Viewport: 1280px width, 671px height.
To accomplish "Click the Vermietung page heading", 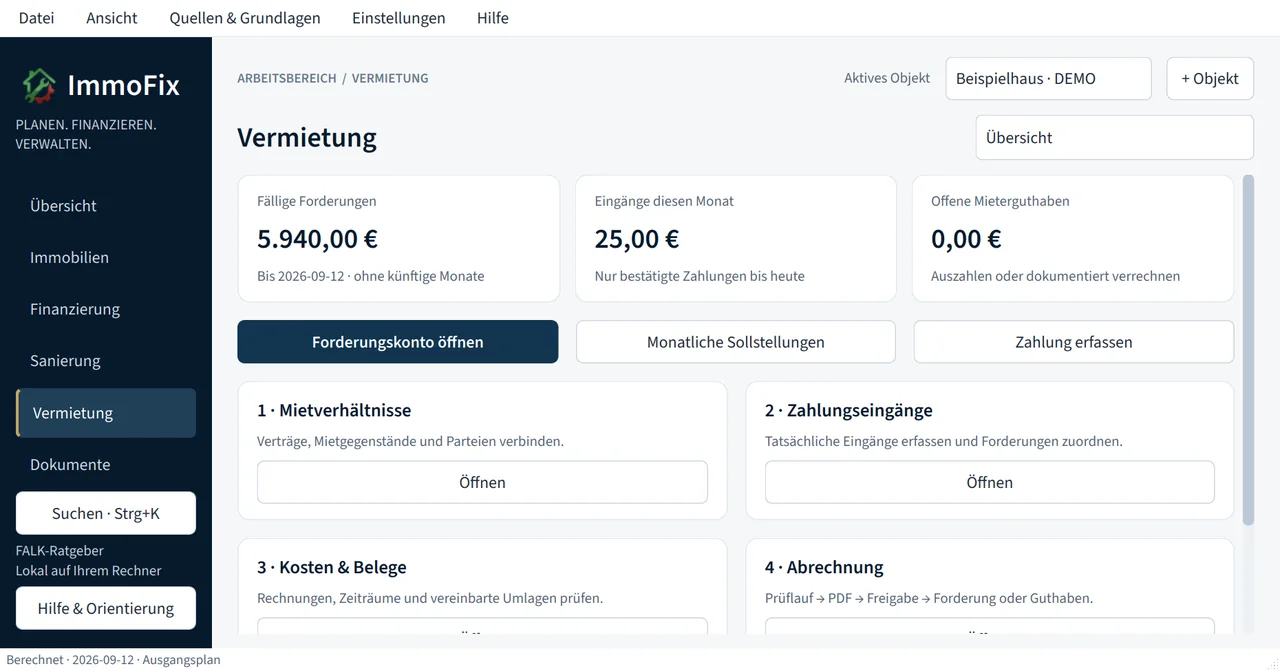I will point(307,138).
